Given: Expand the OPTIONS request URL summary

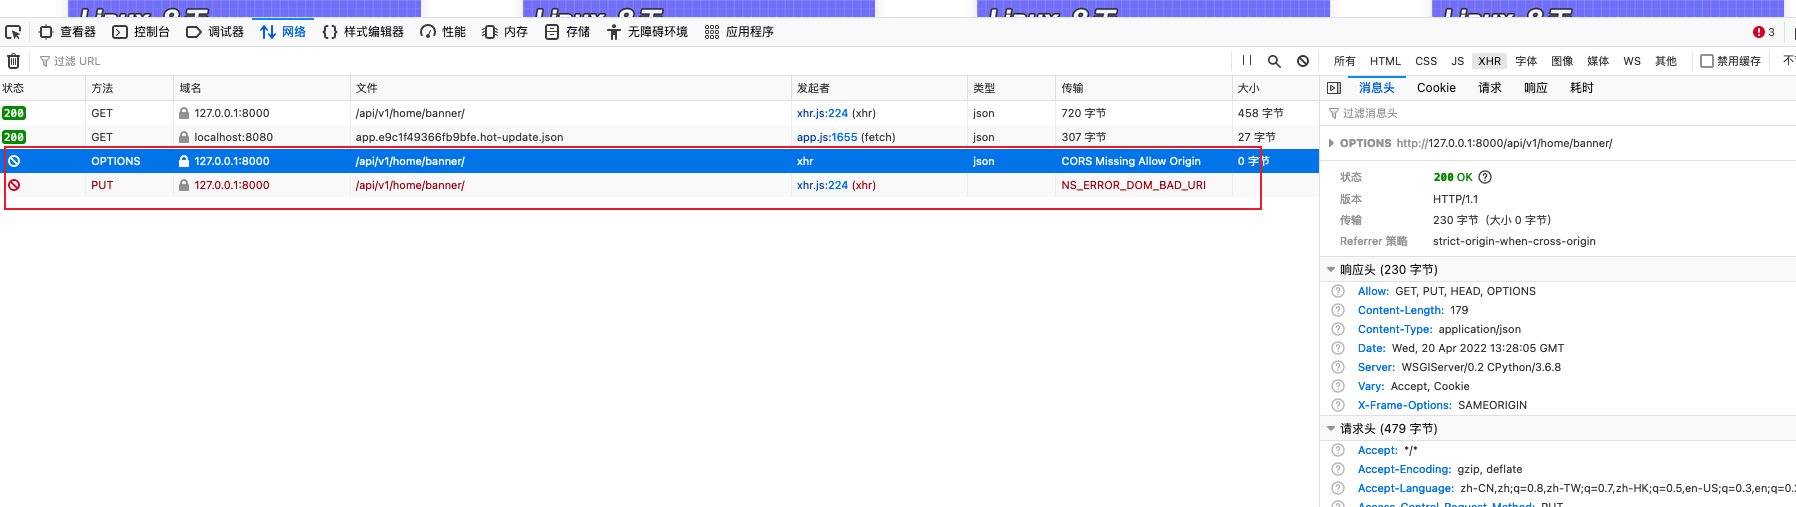Looking at the screenshot, I should [1331, 143].
